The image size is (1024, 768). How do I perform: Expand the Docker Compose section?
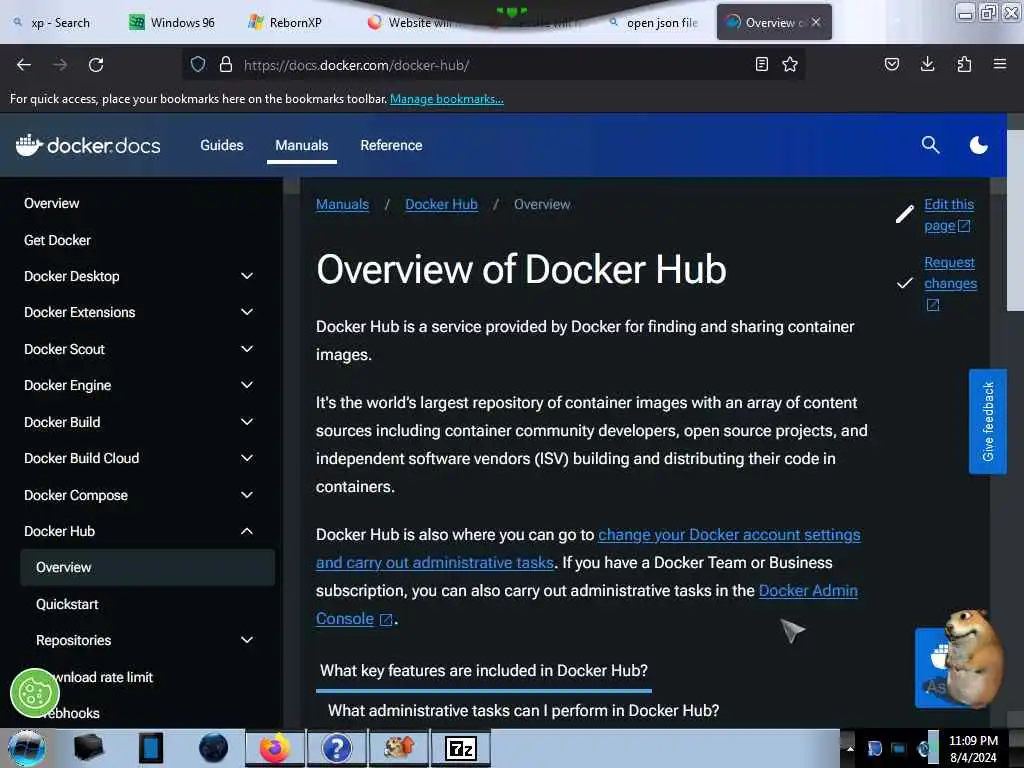pos(247,495)
